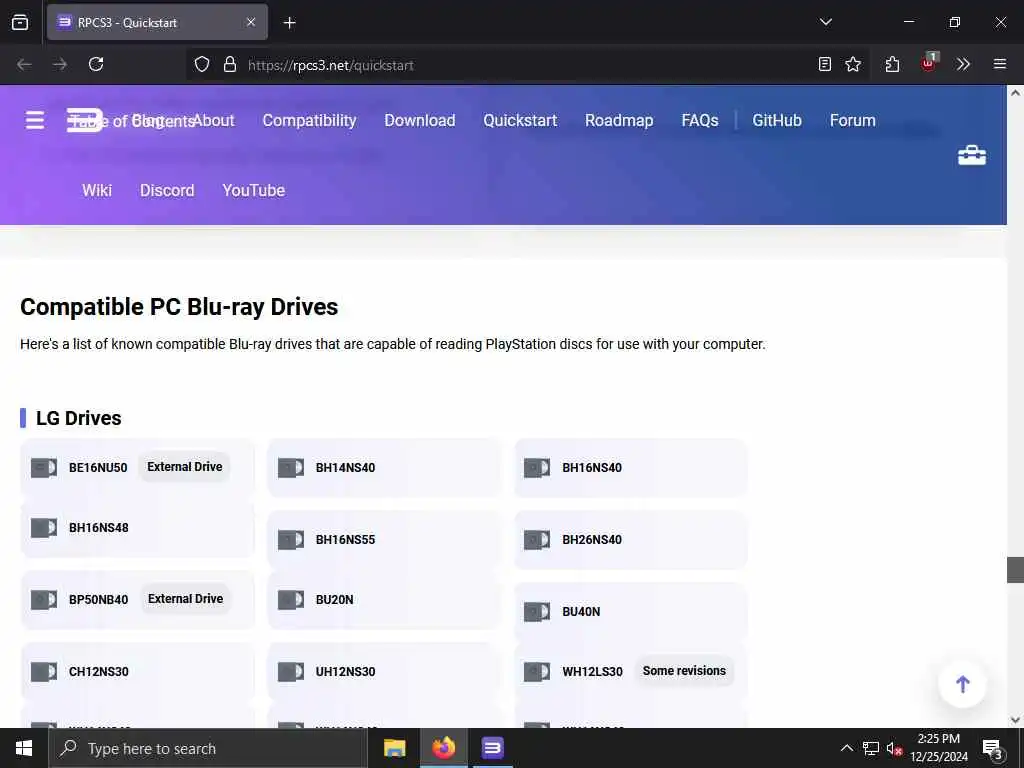
Task: Click the drive icon next to BU20N
Action: (x=291, y=600)
